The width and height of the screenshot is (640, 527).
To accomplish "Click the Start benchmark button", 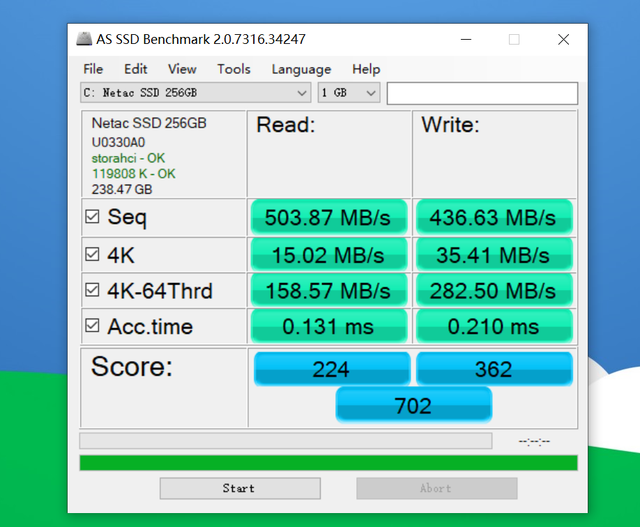I will [x=240, y=488].
